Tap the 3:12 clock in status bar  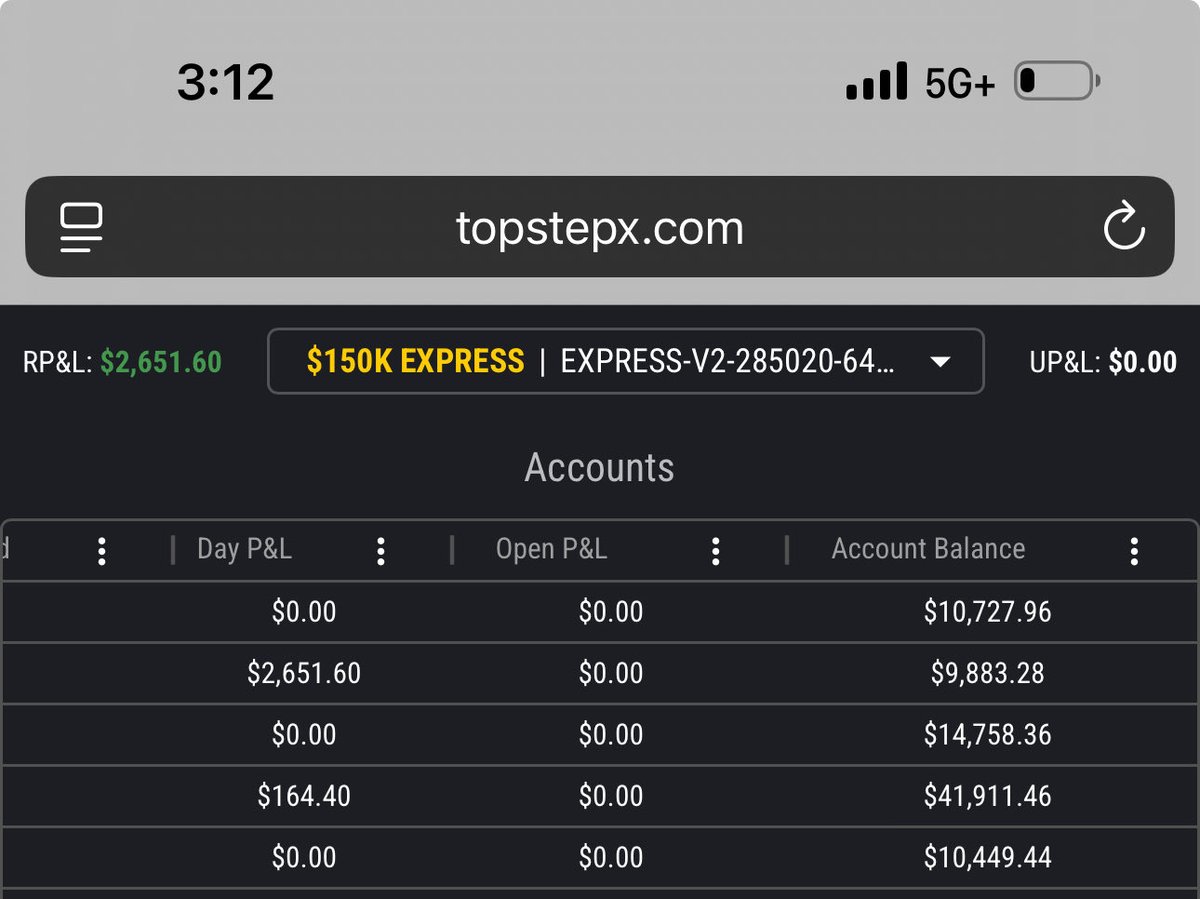click(226, 81)
